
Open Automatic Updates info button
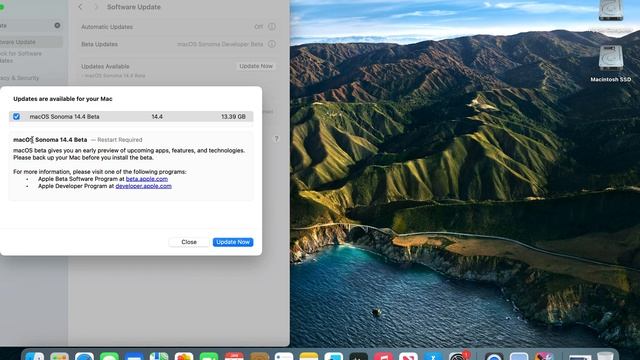pyautogui.click(x=272, y=27)
